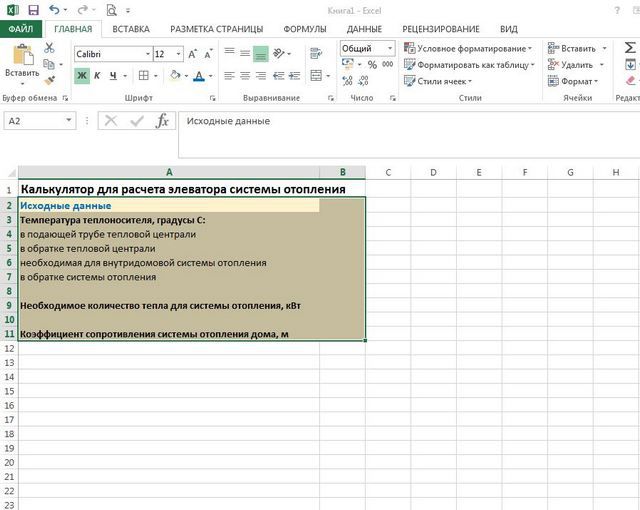The width and height of the screenshot is (640, 510).
Task: Click the percent style icon
Action: pyautogui.click(x=372, y=65)
